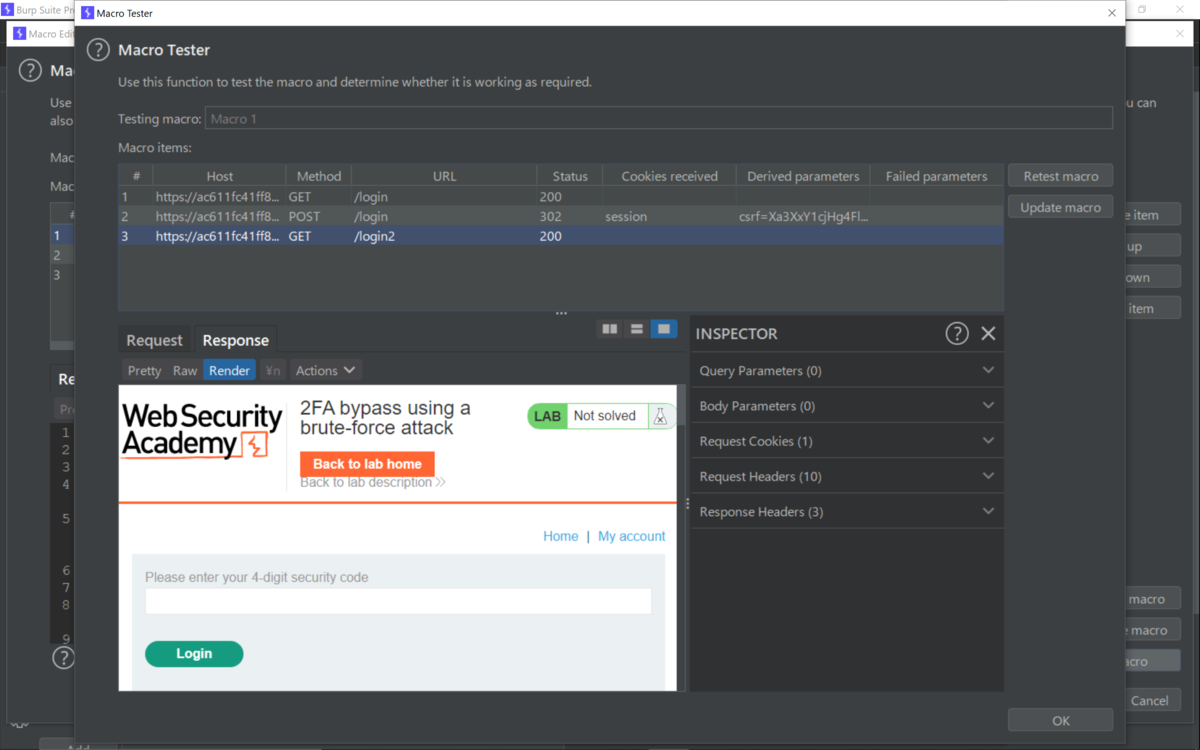Click the Macro Editor help icon behind dialog

pos(31,71)
